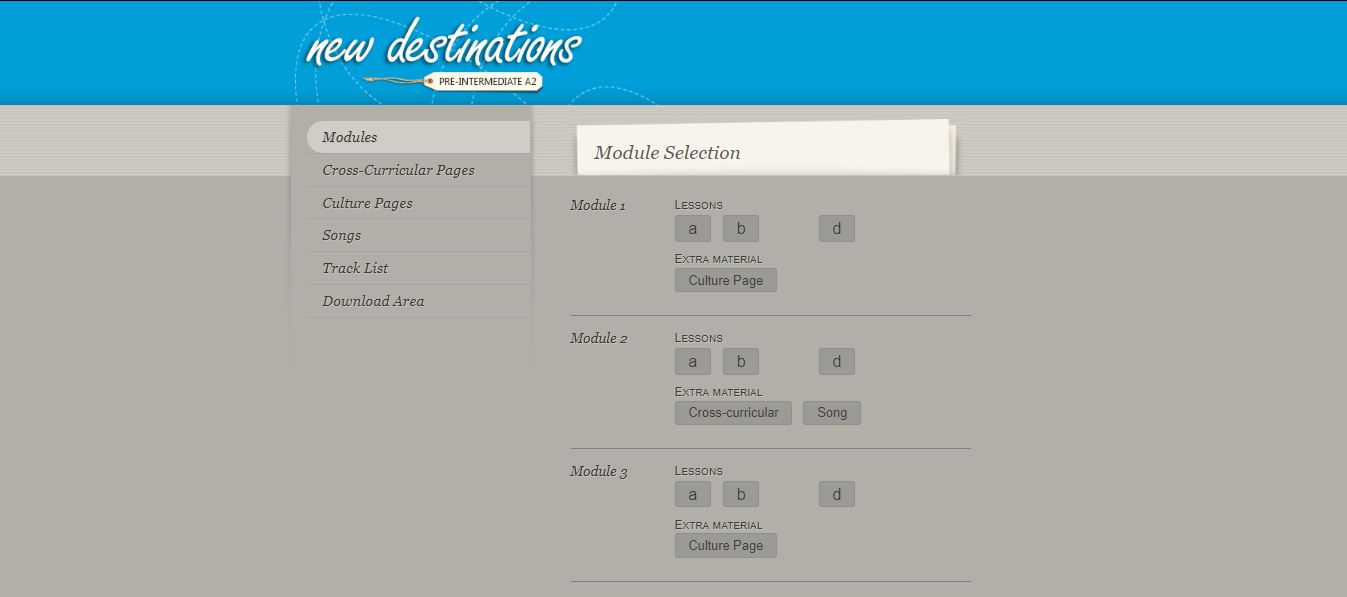1347x597 pixels.
Task: View the Track List page
Action: [x=418, y=268]
